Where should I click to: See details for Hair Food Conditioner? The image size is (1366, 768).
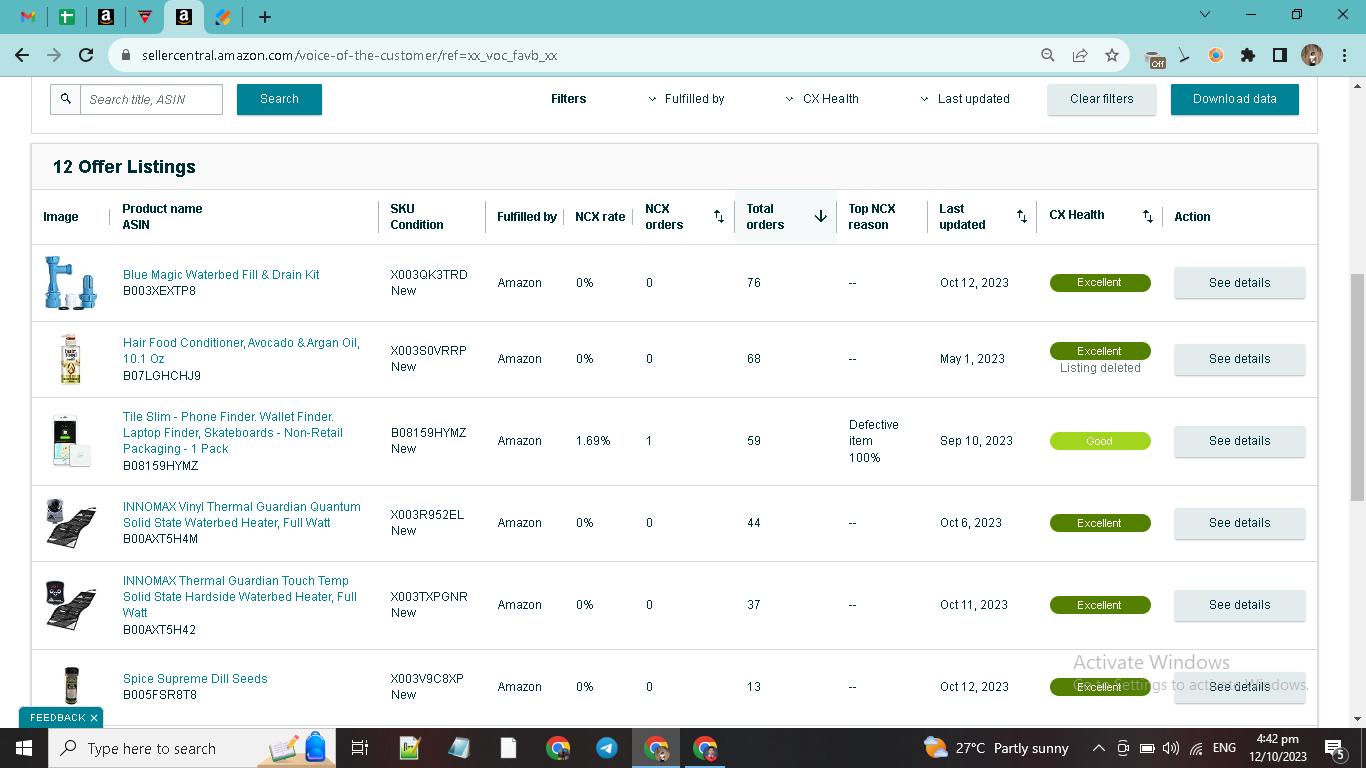(1239, 359)
